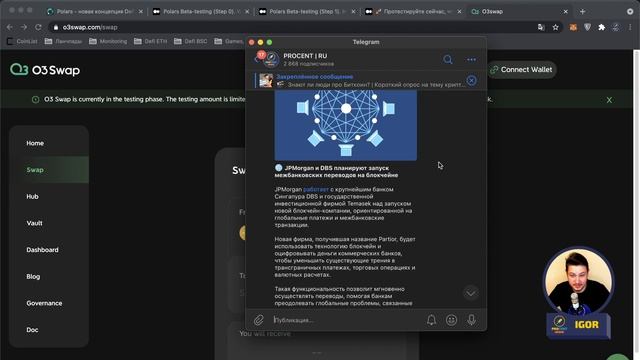Open Chrome's three-dot menu
640x360 pixels.
coord(630,27)
